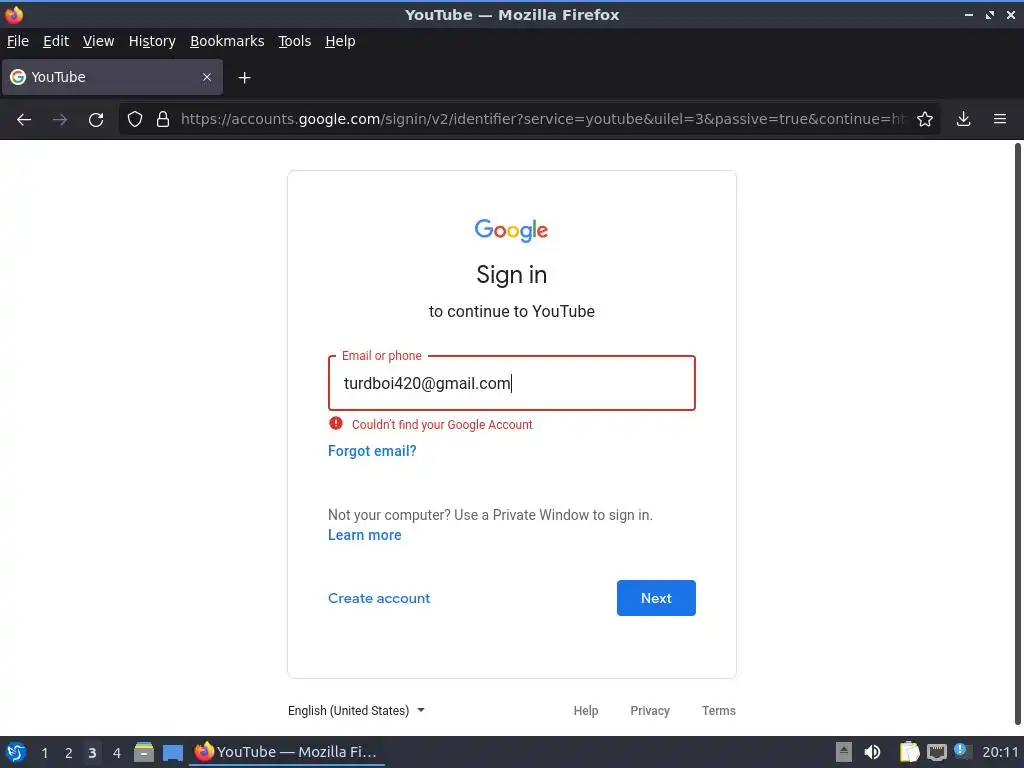
Task: Click the 'Sign in' heading
Action: (x=511, y=275)
